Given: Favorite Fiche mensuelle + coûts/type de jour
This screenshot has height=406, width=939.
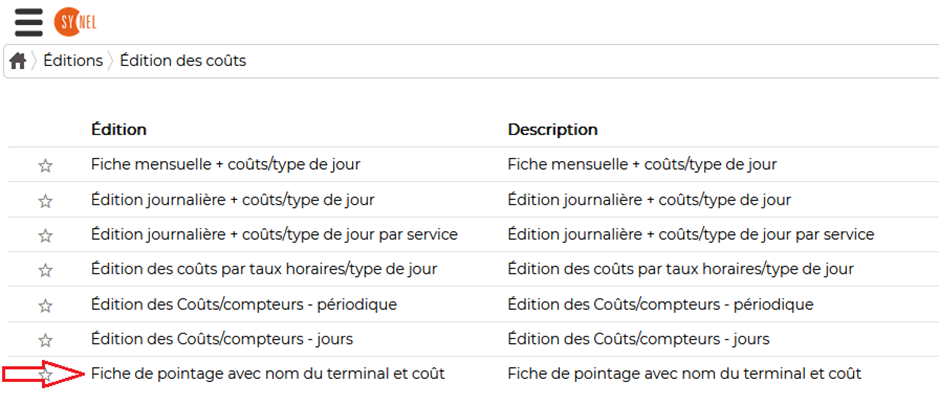Looking at the screenshot, I should [x=46, y=166].
